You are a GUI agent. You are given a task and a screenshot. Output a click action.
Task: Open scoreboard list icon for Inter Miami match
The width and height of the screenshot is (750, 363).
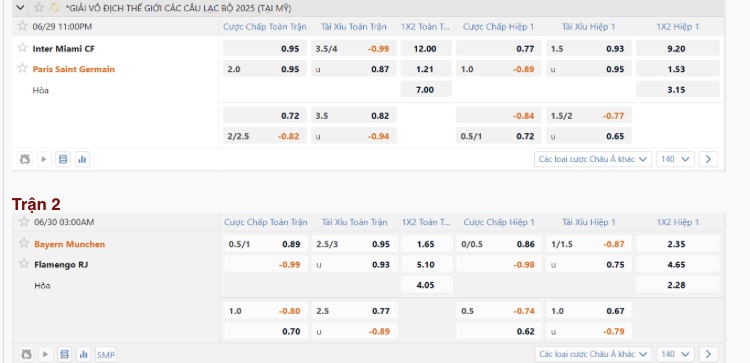click(63, 159)
